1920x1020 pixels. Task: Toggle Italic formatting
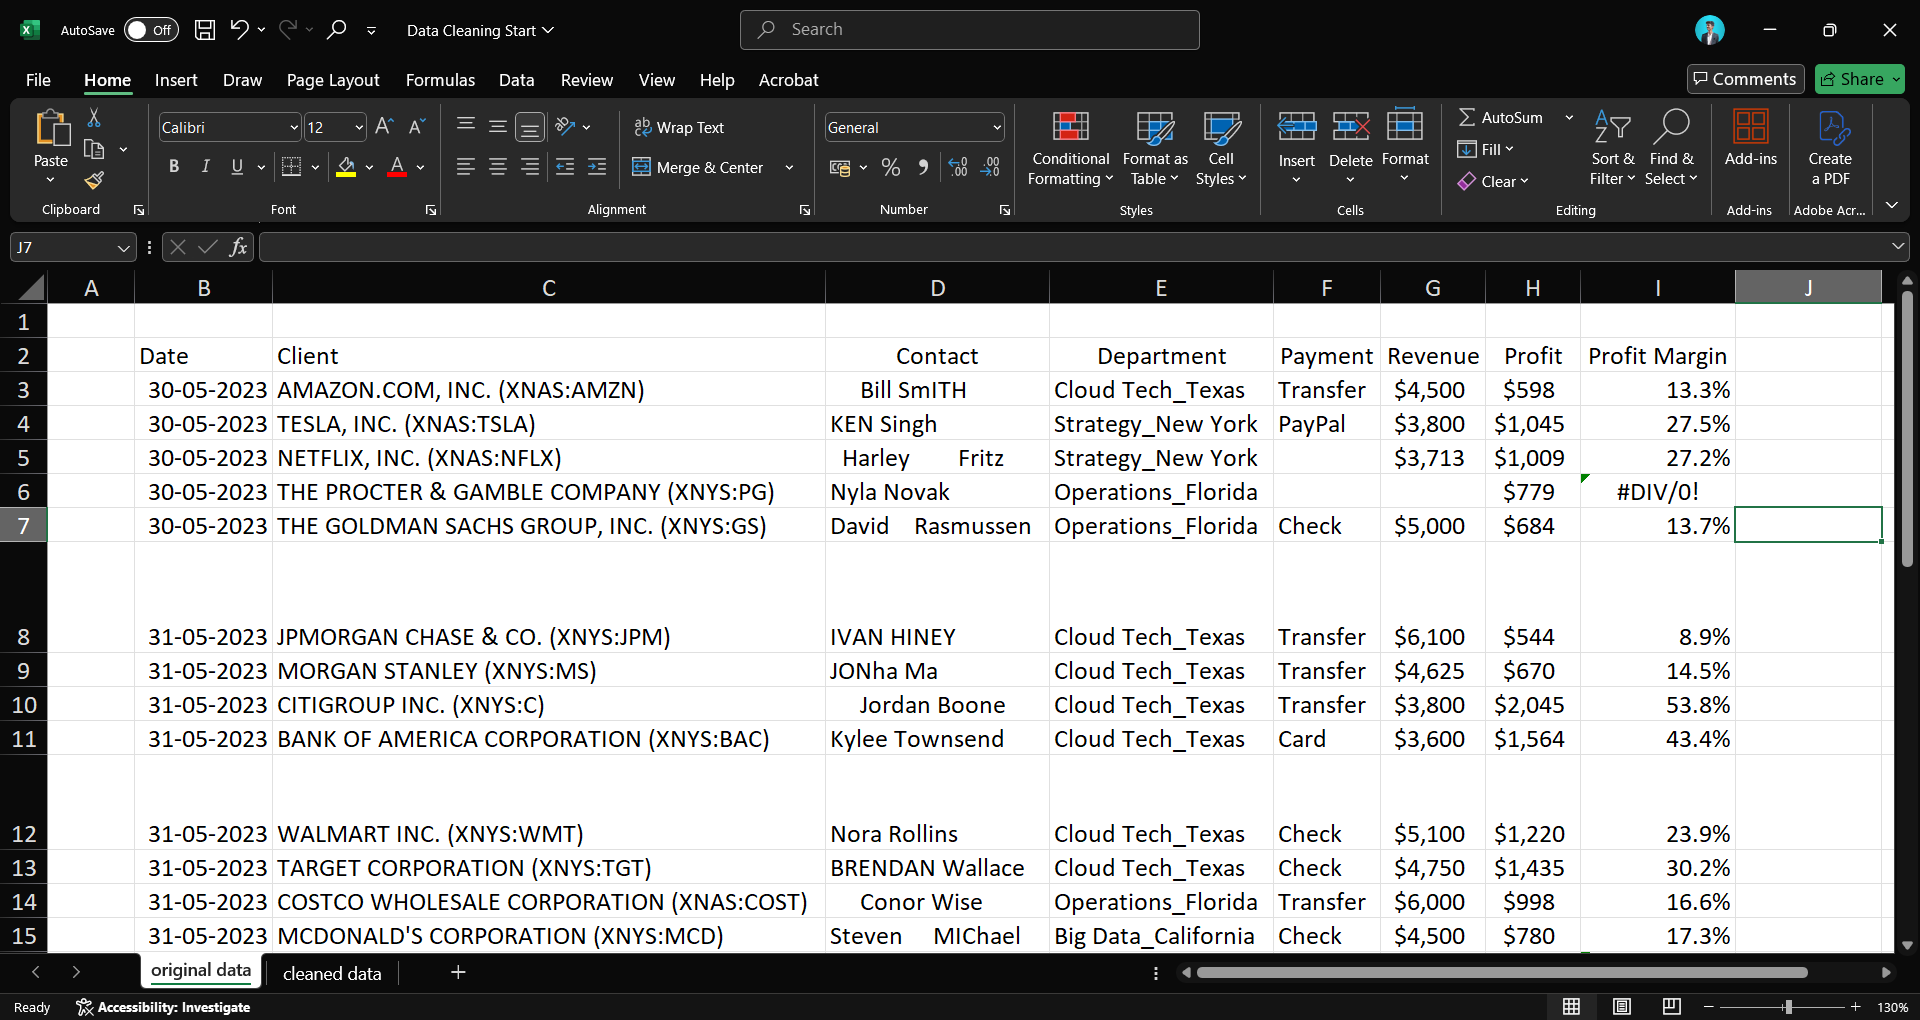pos(205,167)
